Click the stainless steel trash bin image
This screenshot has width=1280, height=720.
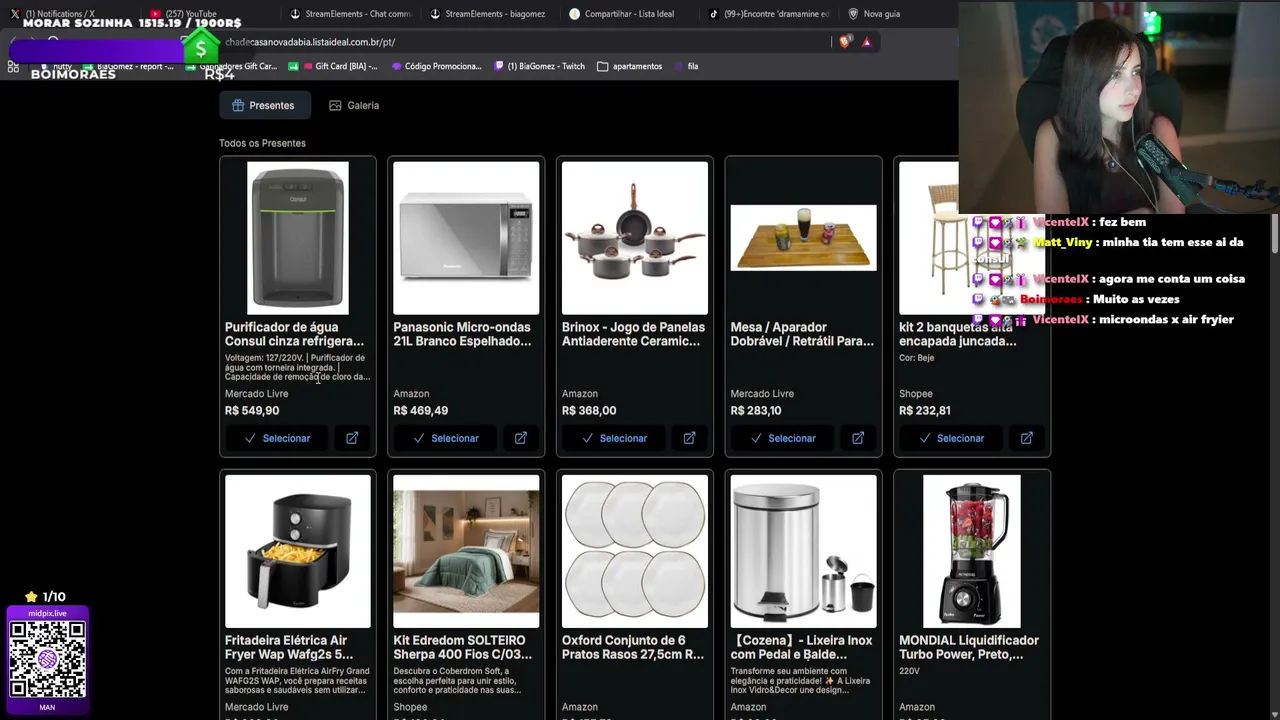pos(803,551)
